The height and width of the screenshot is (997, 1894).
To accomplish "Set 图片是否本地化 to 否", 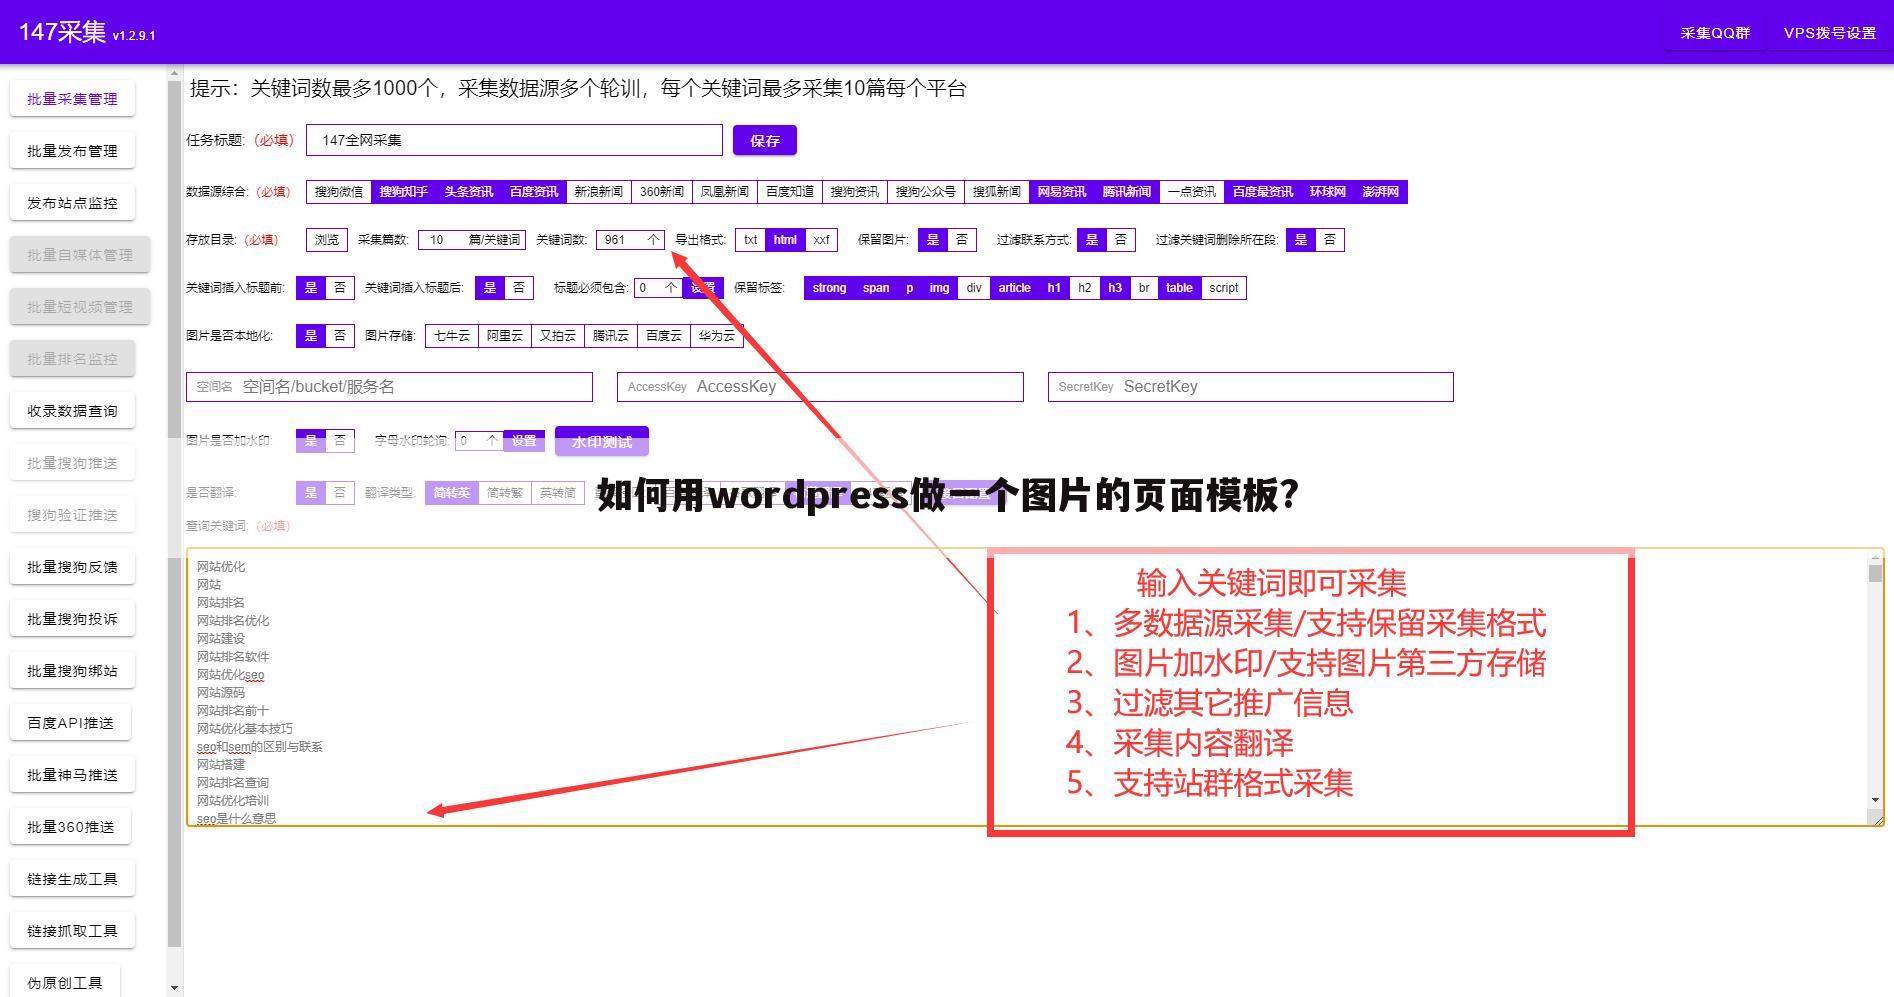I will tap(340, 336).
